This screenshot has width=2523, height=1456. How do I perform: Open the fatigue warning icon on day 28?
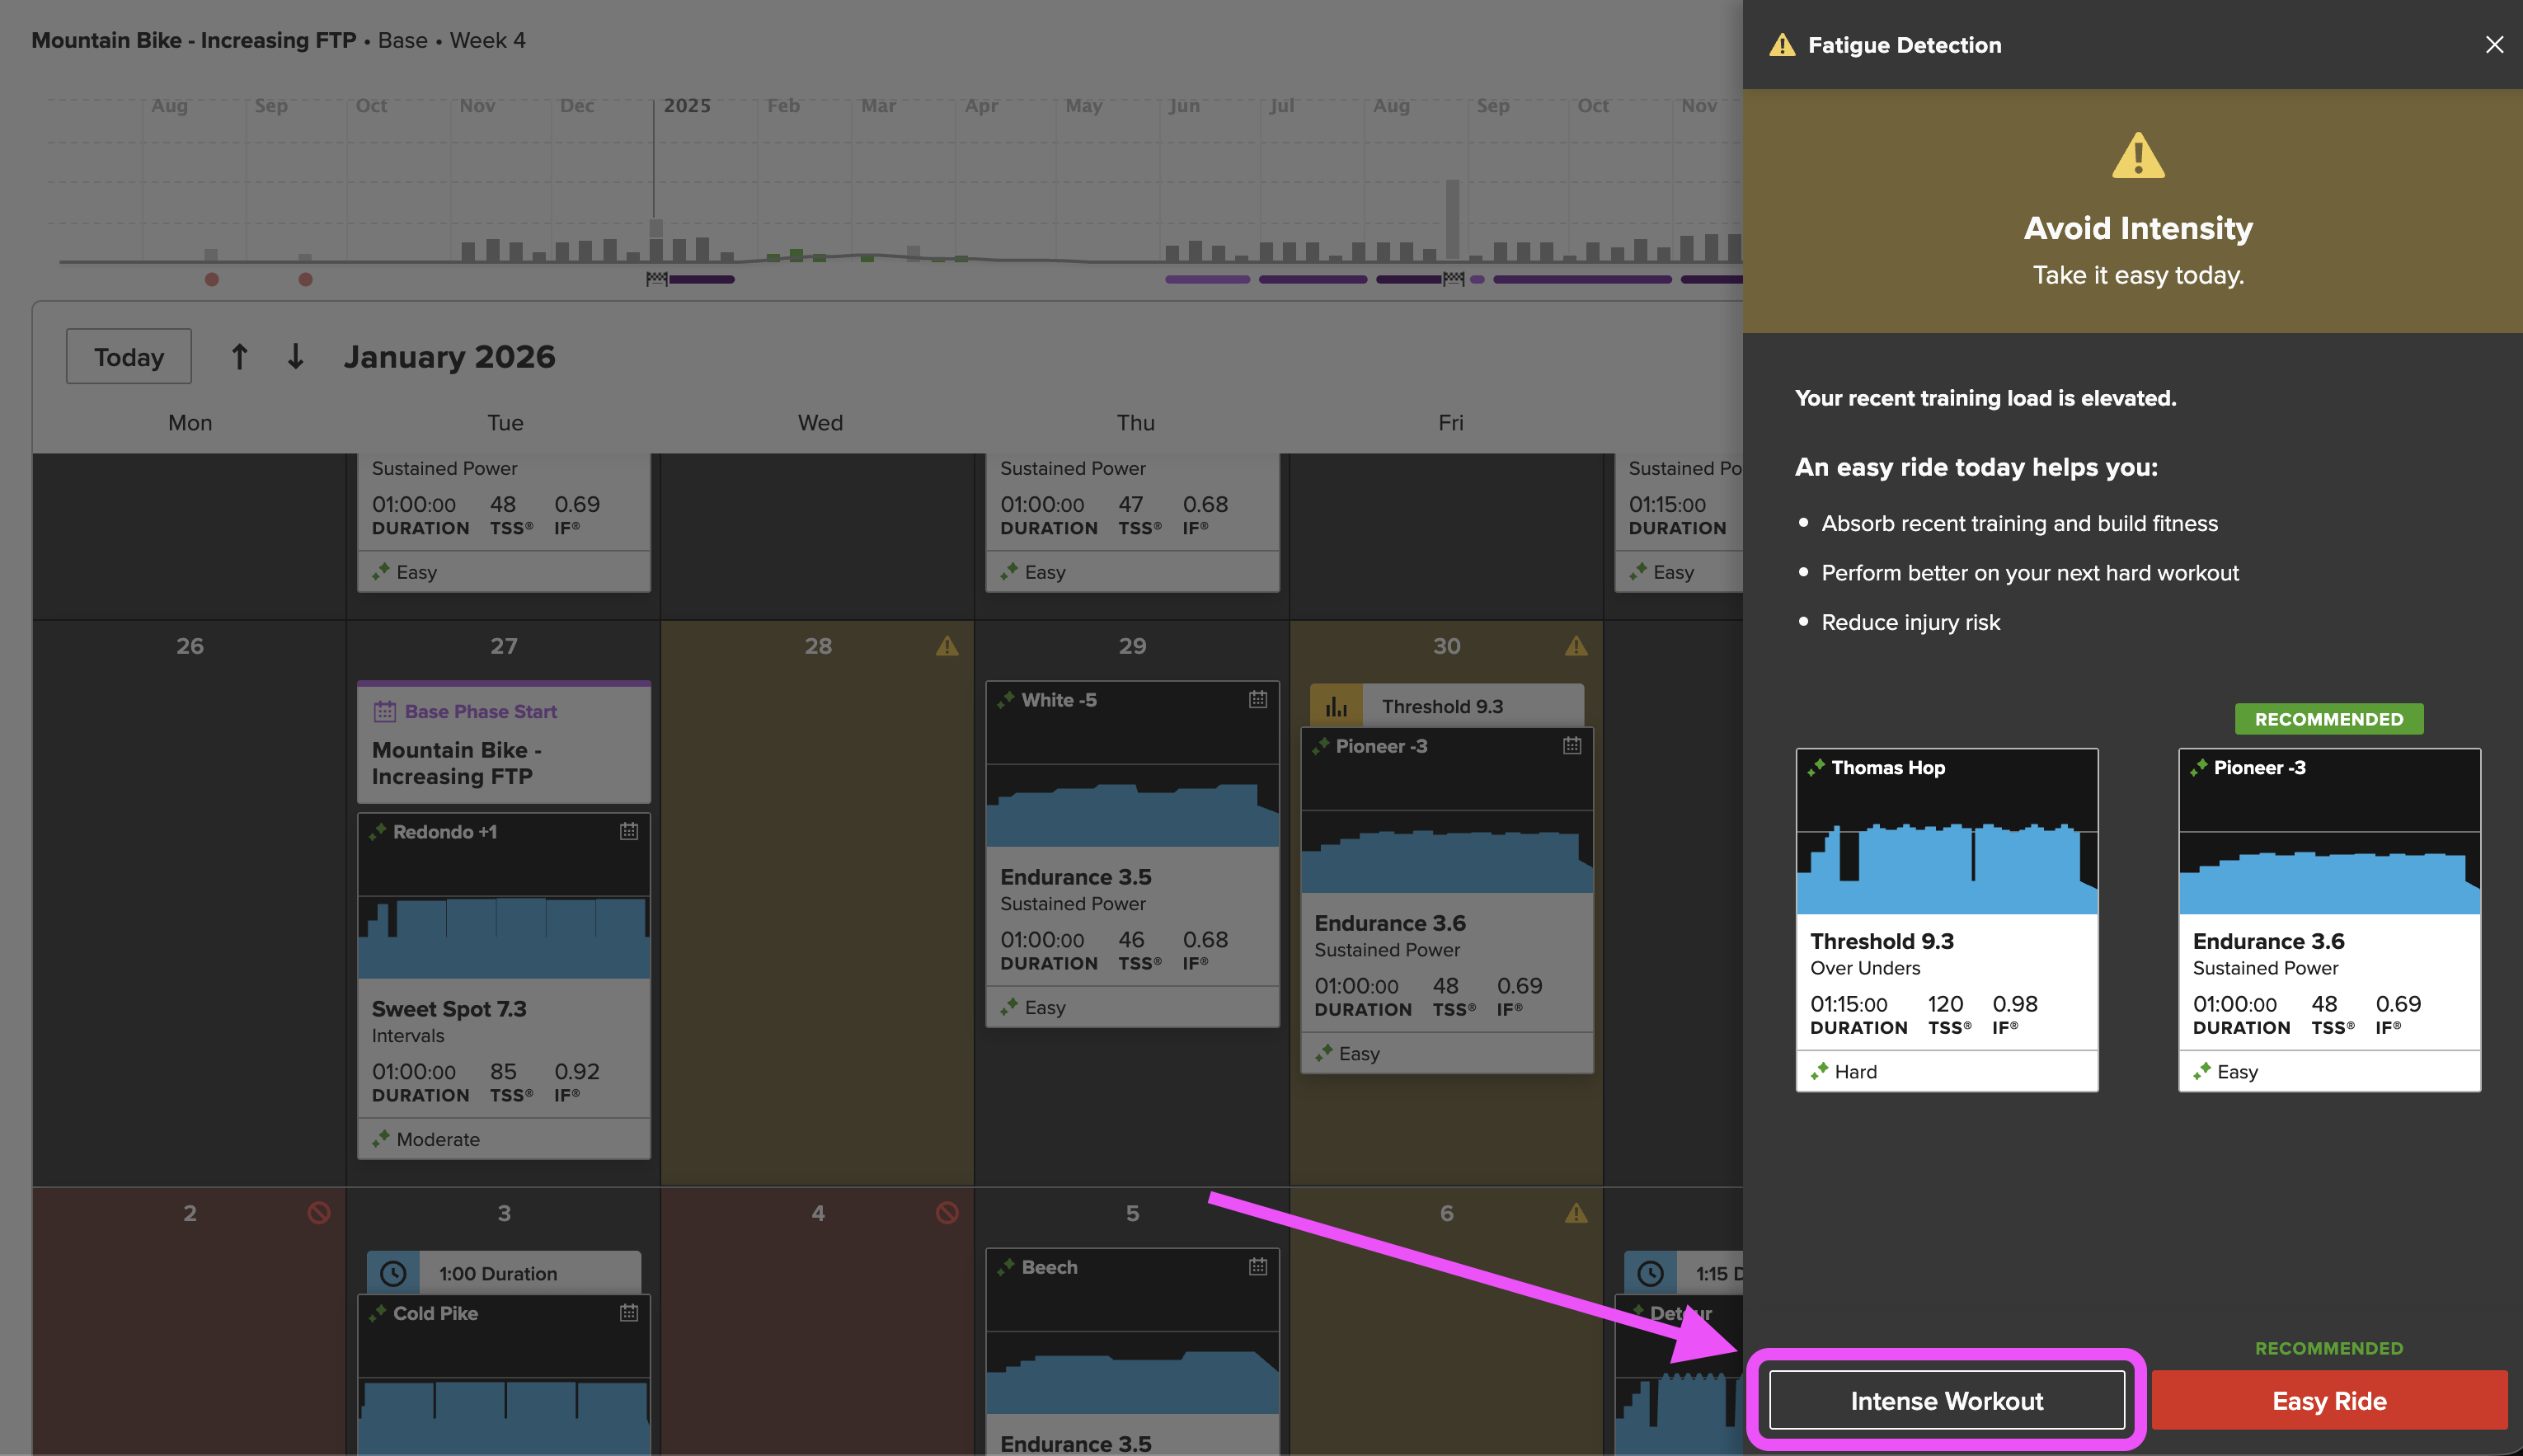pyautogui.click(x=947, y=646)
